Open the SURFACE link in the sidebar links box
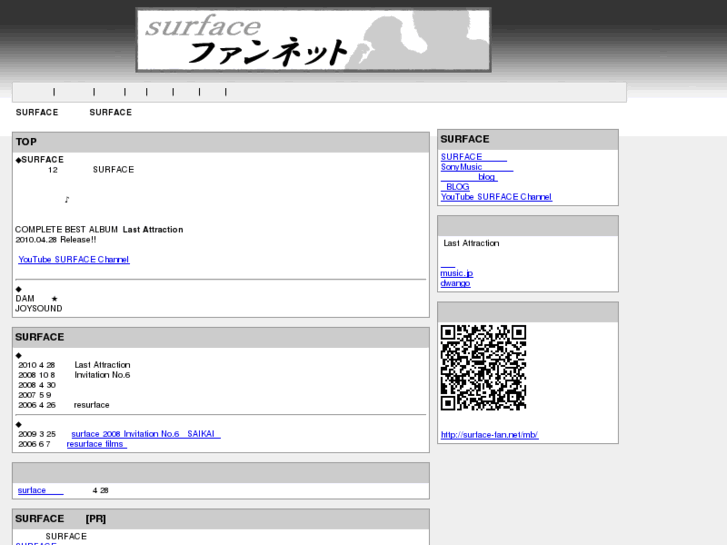727x545 pixels. click(474, 157)
